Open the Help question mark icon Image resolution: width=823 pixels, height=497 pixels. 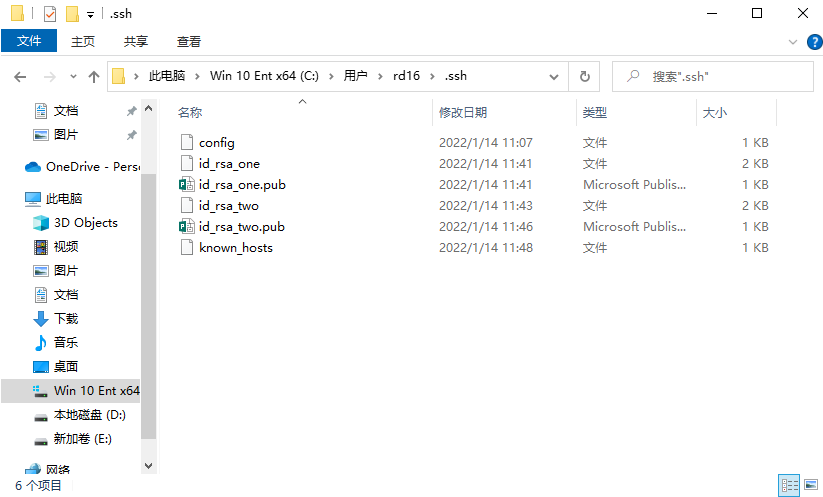point(815,42)
